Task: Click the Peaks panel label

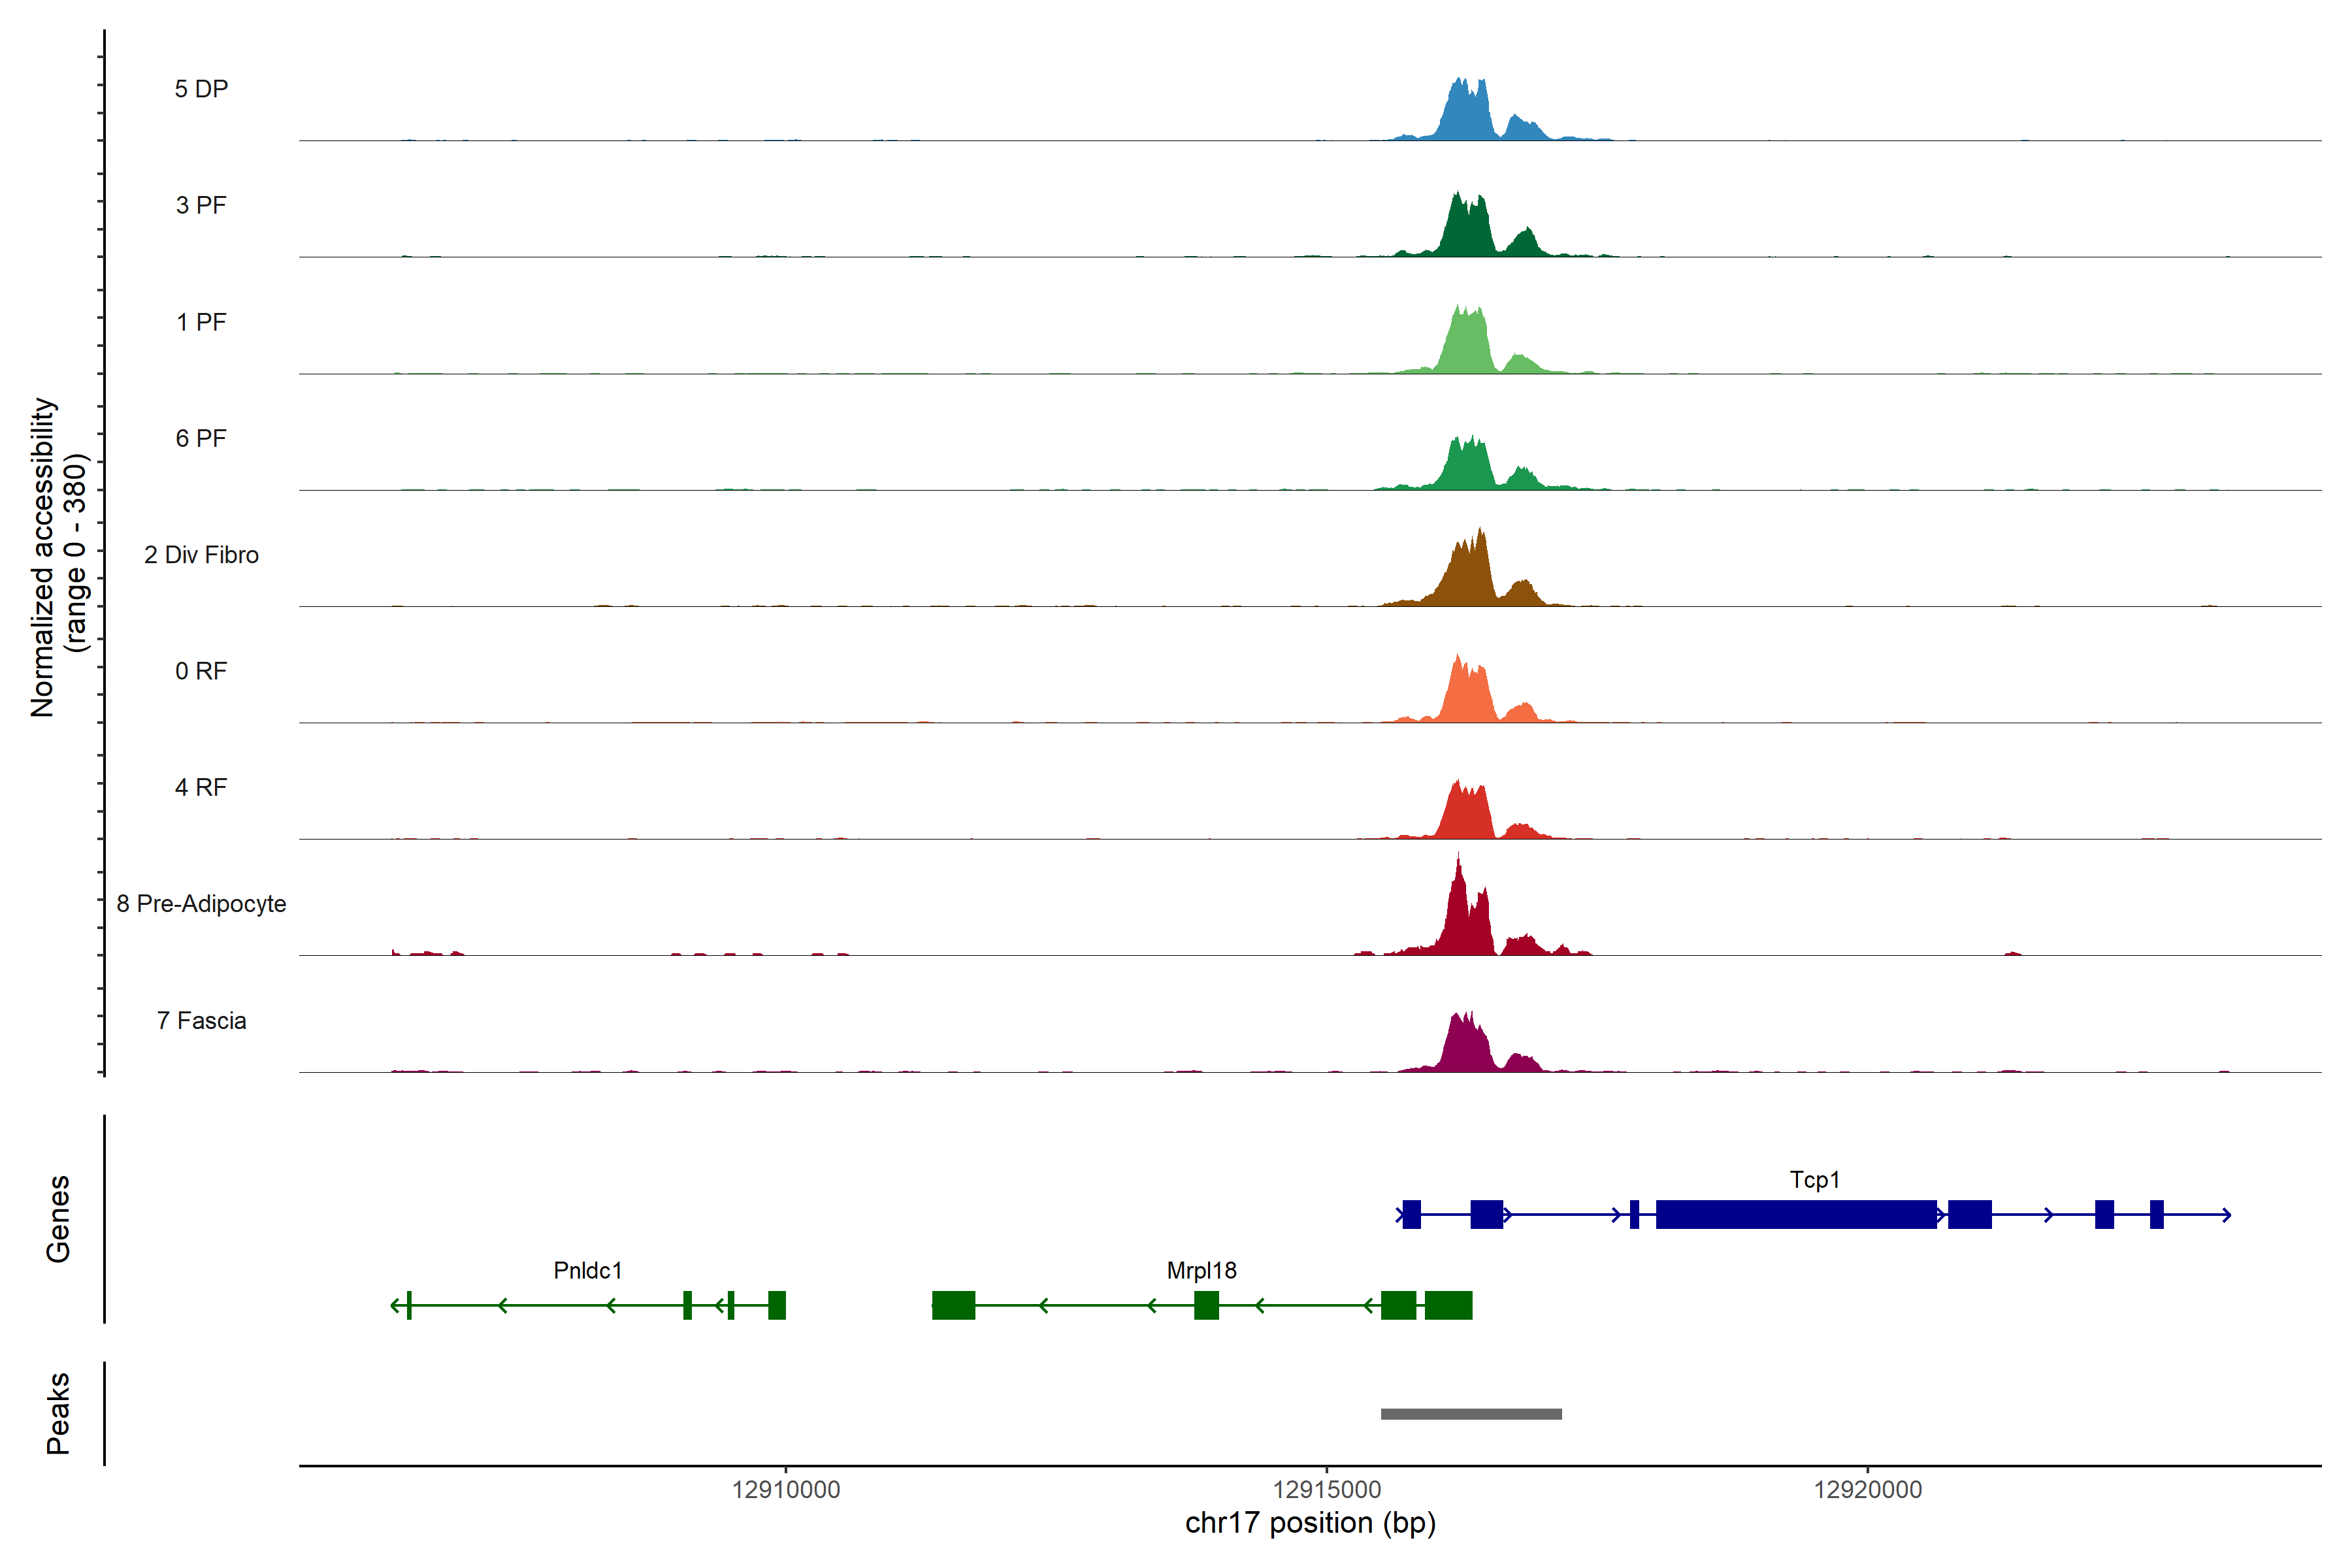Action: (58, 1413)
